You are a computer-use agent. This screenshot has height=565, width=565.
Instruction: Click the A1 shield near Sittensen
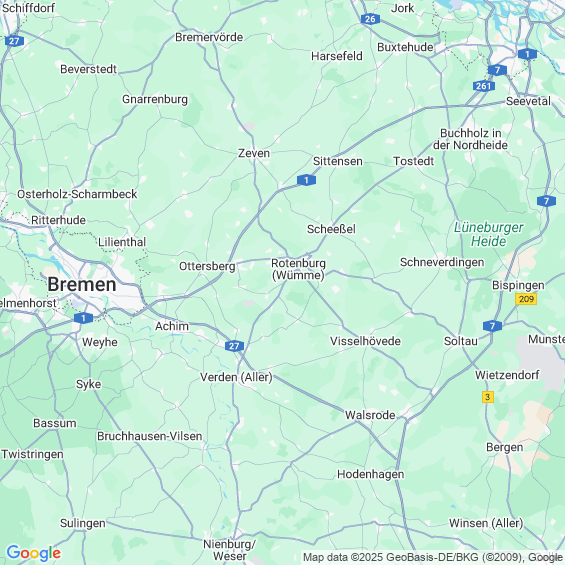coord(306,180)
